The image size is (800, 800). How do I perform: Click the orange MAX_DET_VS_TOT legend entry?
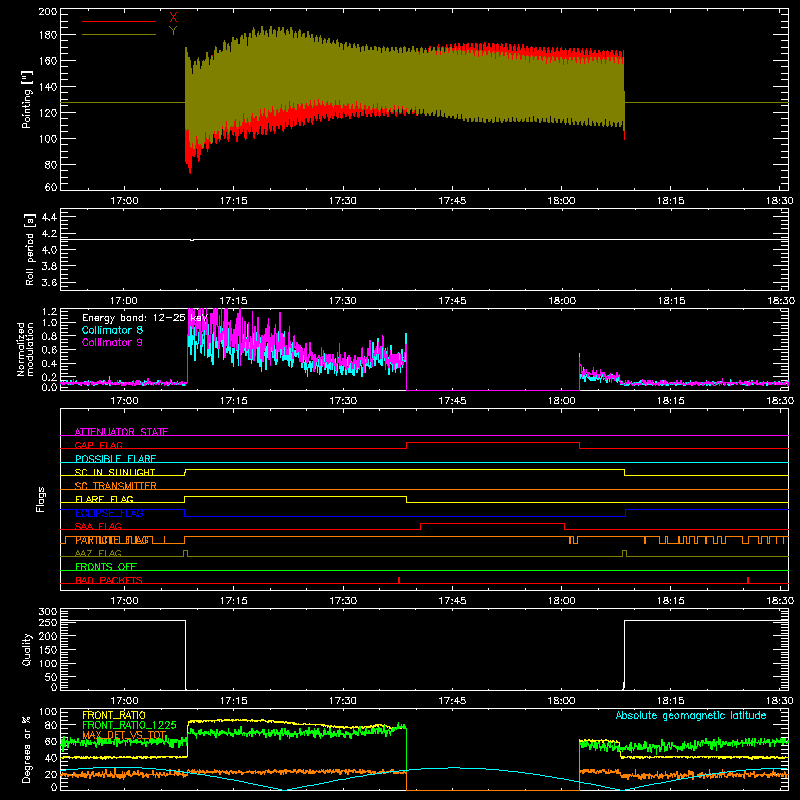pos(124,735)
